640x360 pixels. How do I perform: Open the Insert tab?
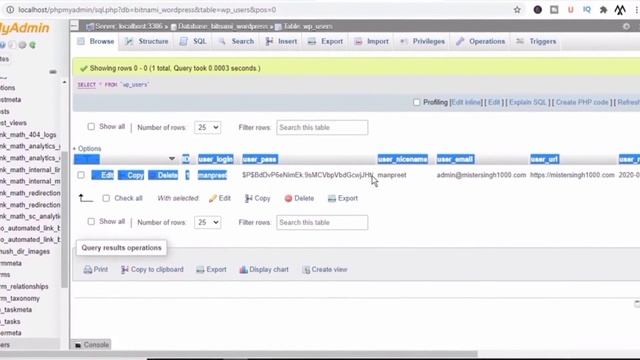(x=282, y=41)
